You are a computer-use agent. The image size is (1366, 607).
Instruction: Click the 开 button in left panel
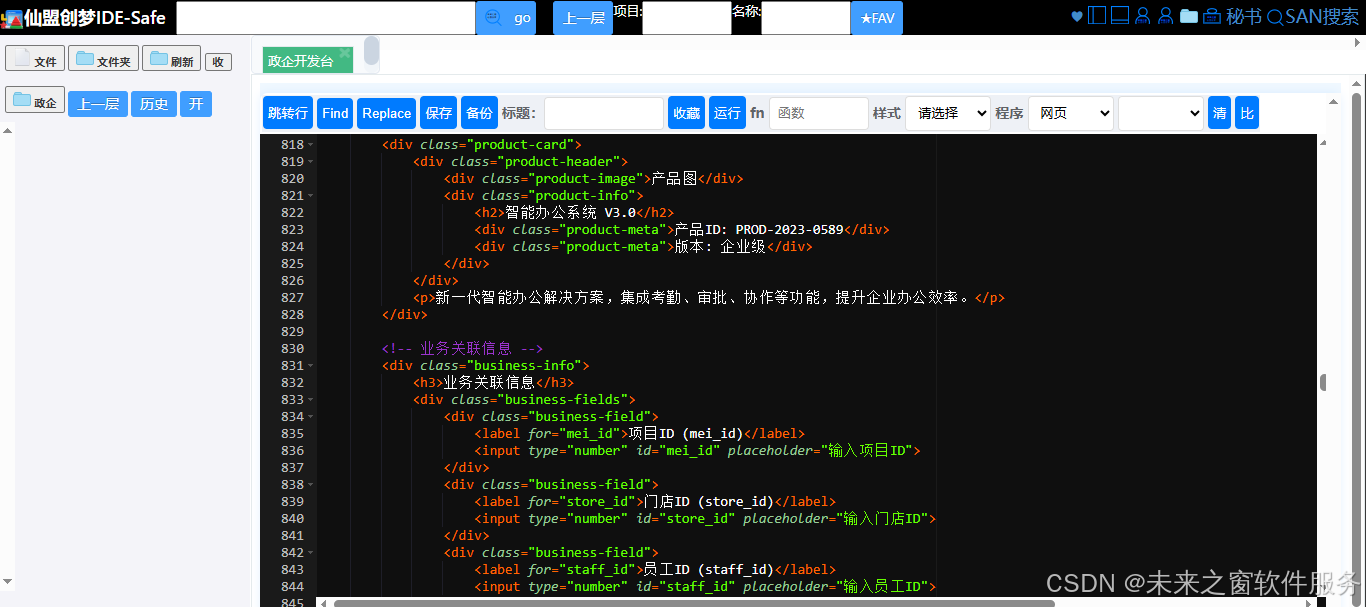pyautogui.click(x=196, y=104)
